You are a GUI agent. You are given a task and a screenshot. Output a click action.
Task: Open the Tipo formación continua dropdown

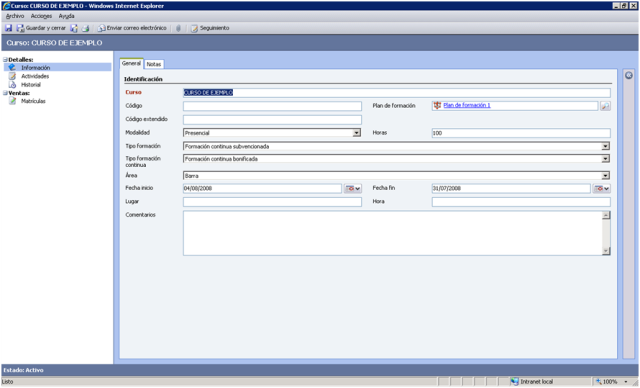(605, 159)
